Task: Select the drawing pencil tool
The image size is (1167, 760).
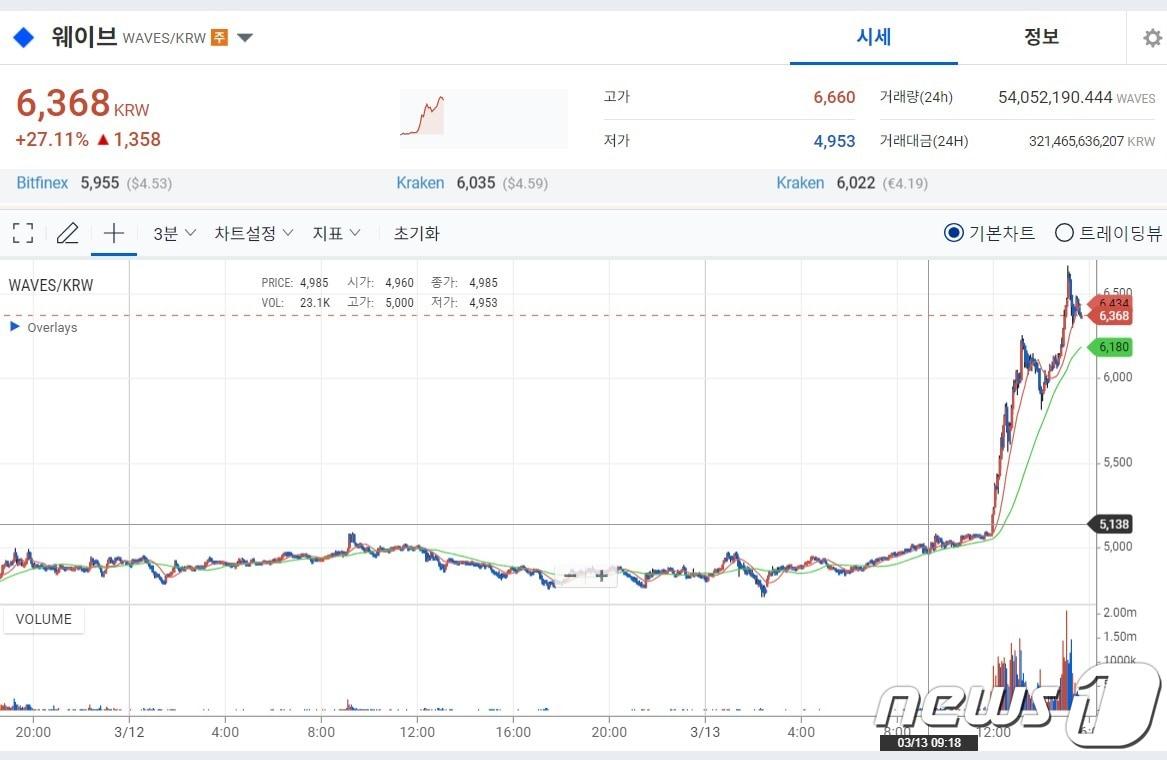Action: pyautogui.click(x=67, y=232)
